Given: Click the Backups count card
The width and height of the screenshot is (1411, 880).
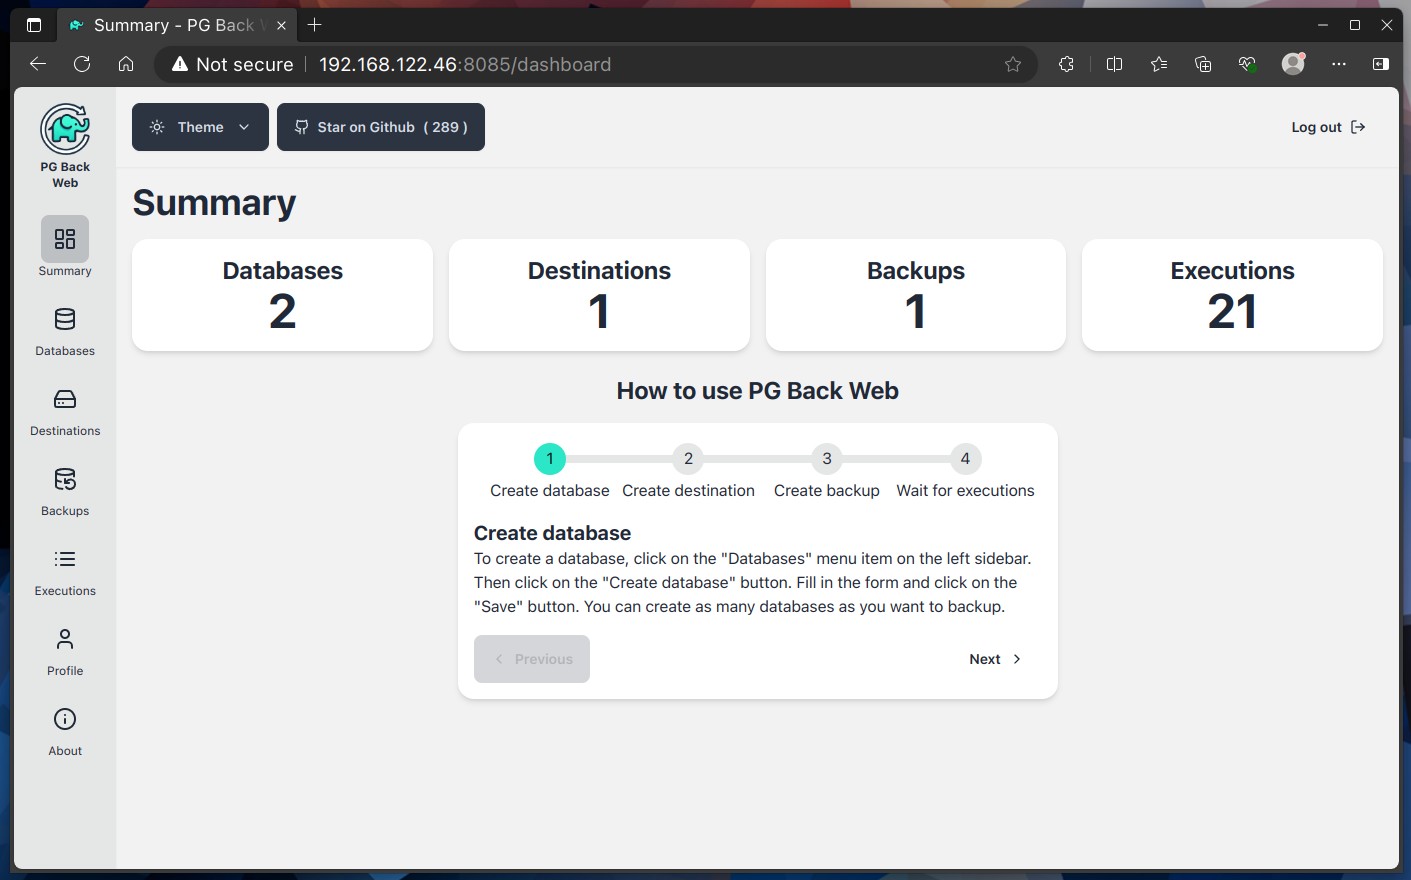Looking at the screenshot, I should 916,295.
